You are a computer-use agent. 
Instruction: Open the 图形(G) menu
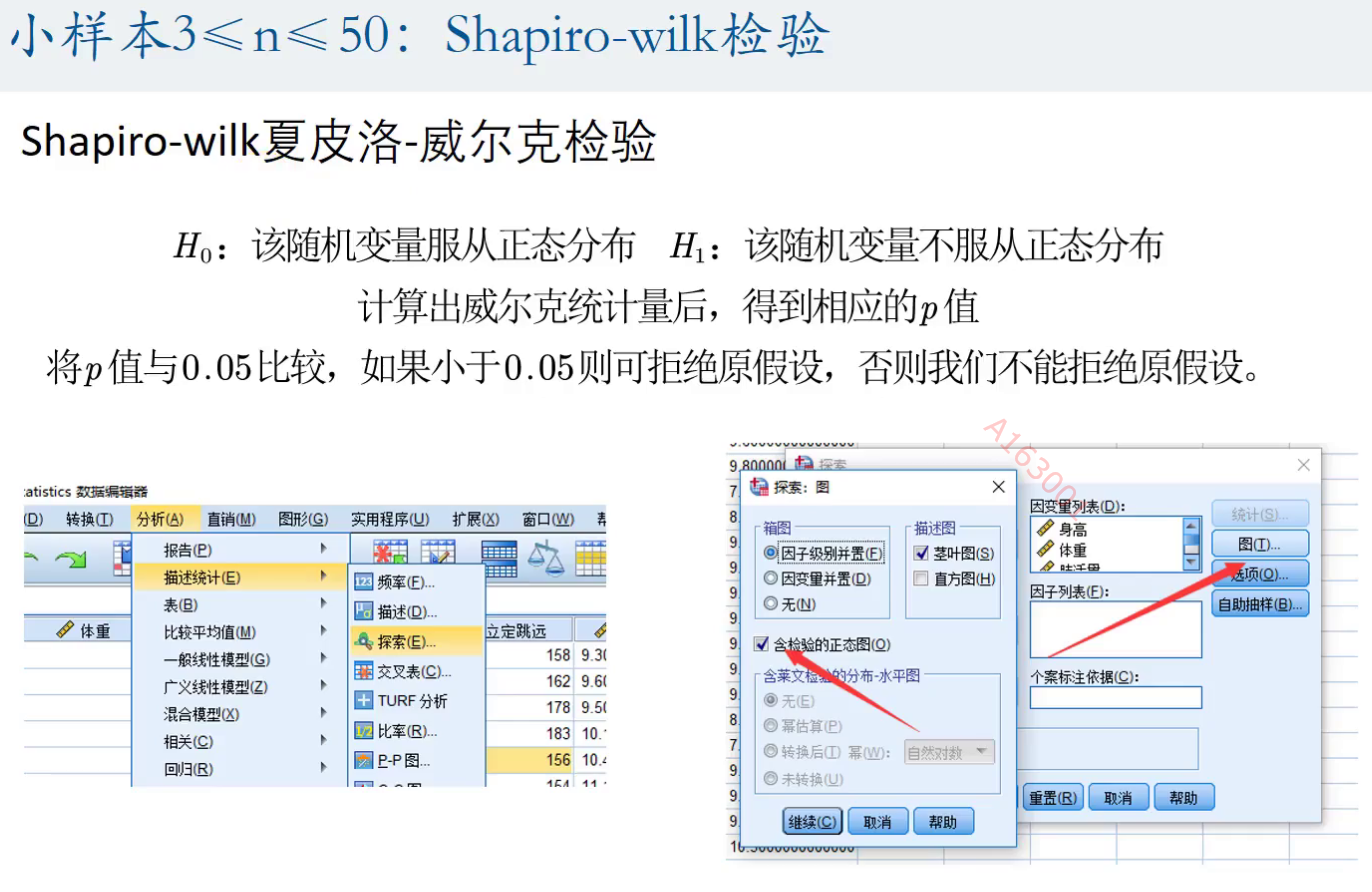coord(303,519)
